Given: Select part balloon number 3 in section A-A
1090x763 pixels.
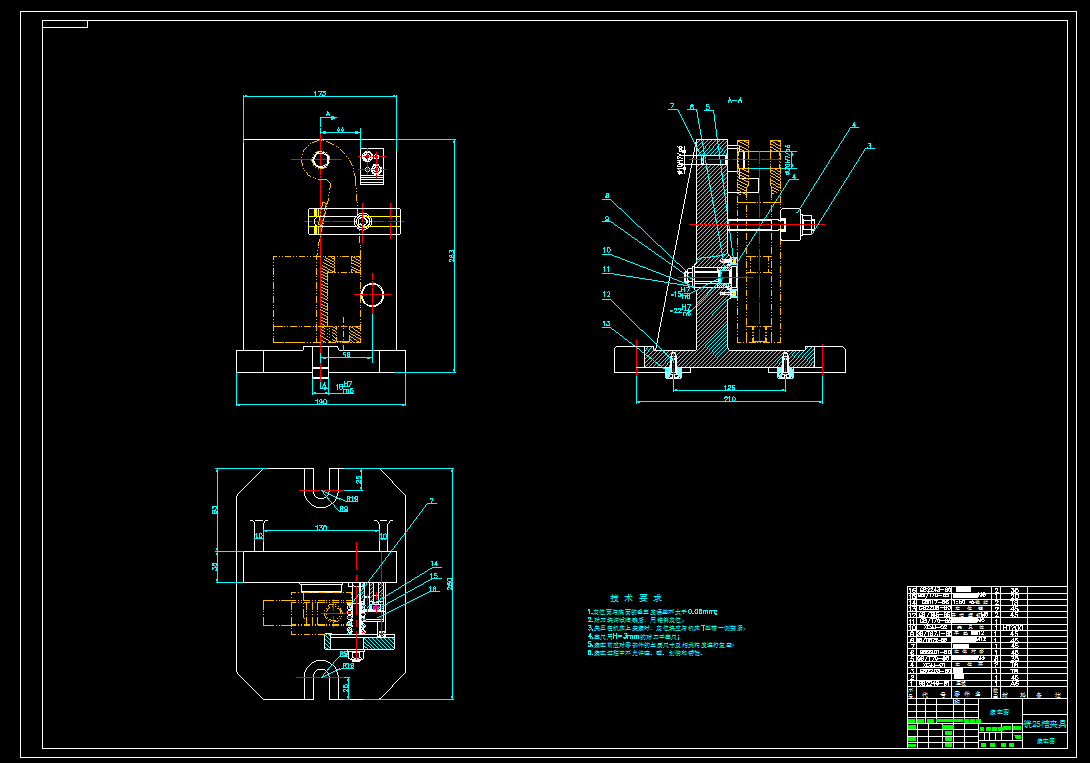Looking at the screenshot, I should (x=869, y=147).
